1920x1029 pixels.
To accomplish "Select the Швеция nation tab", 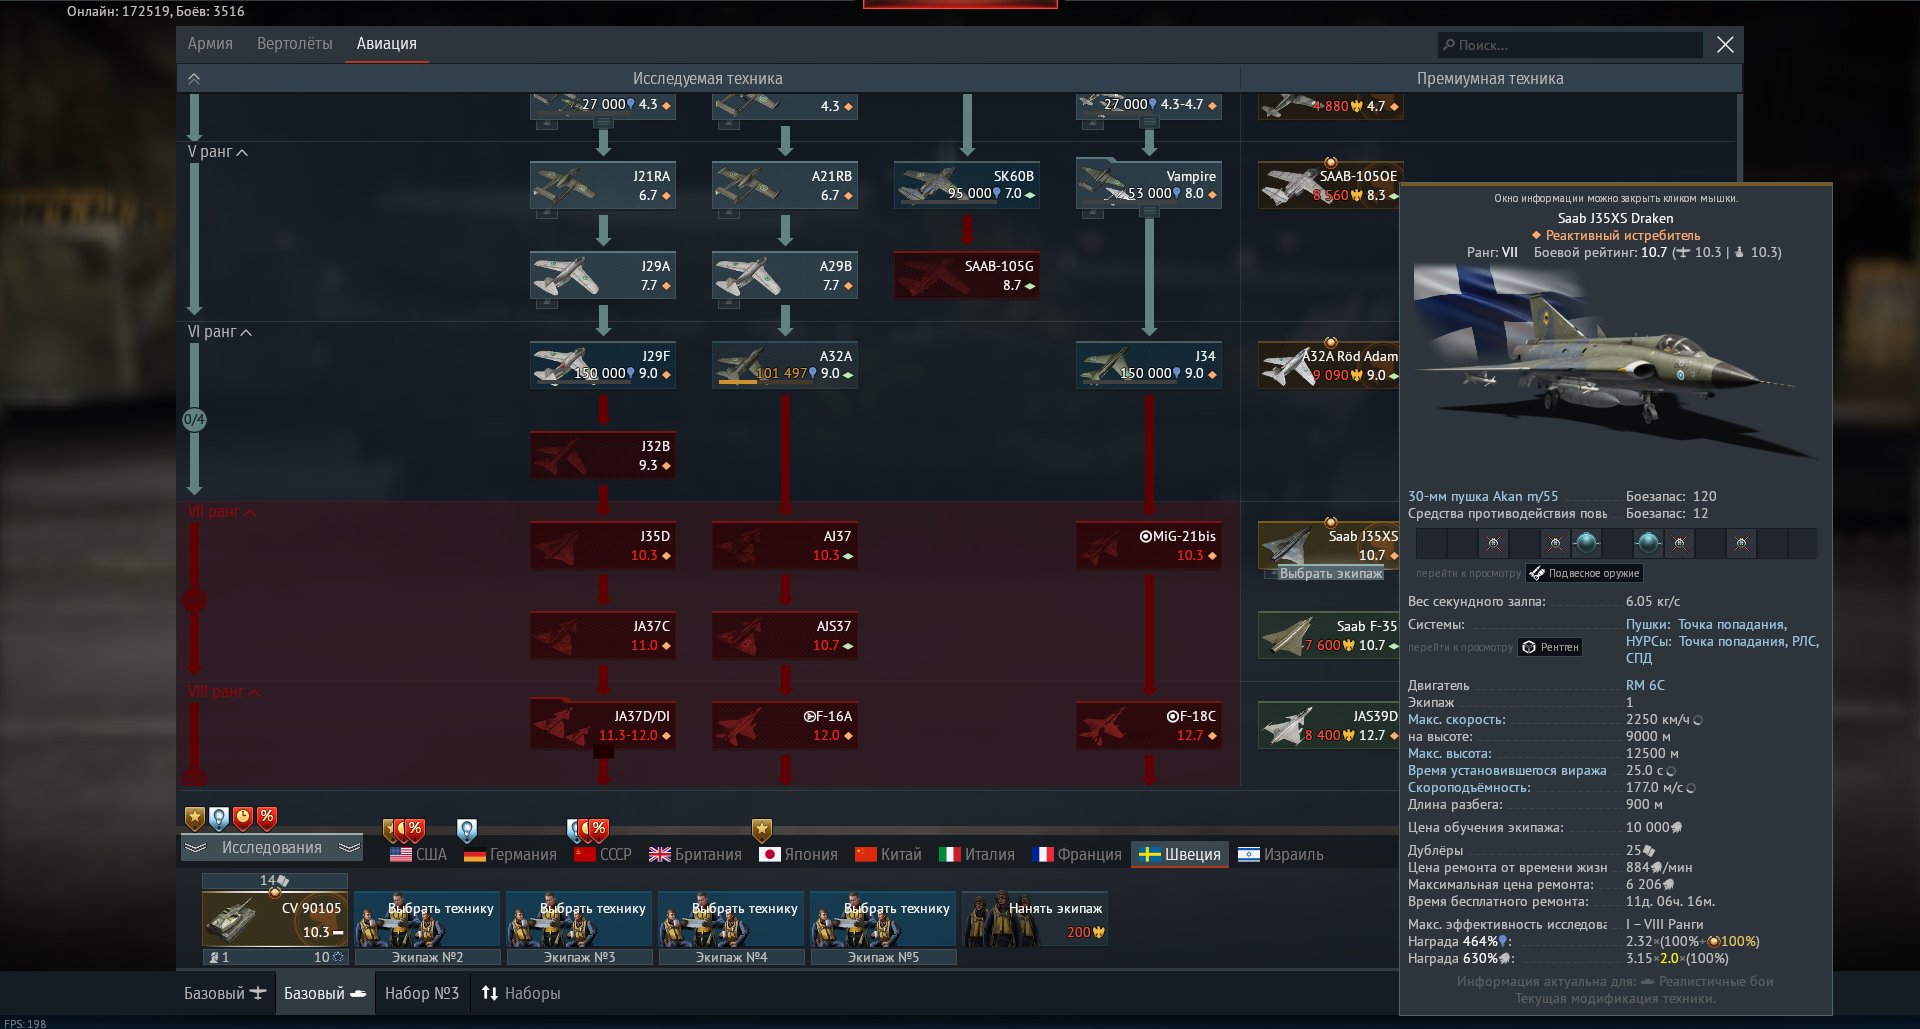I will (1180, 855).
